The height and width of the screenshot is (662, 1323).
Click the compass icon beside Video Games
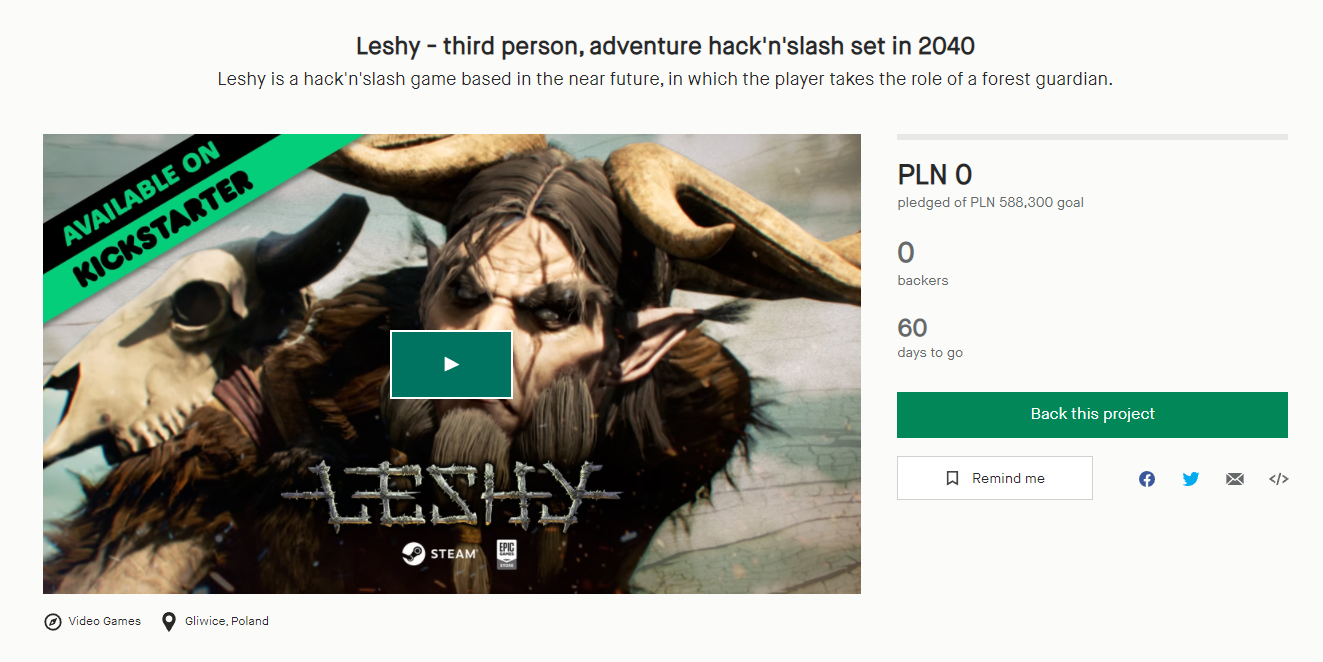53,622
